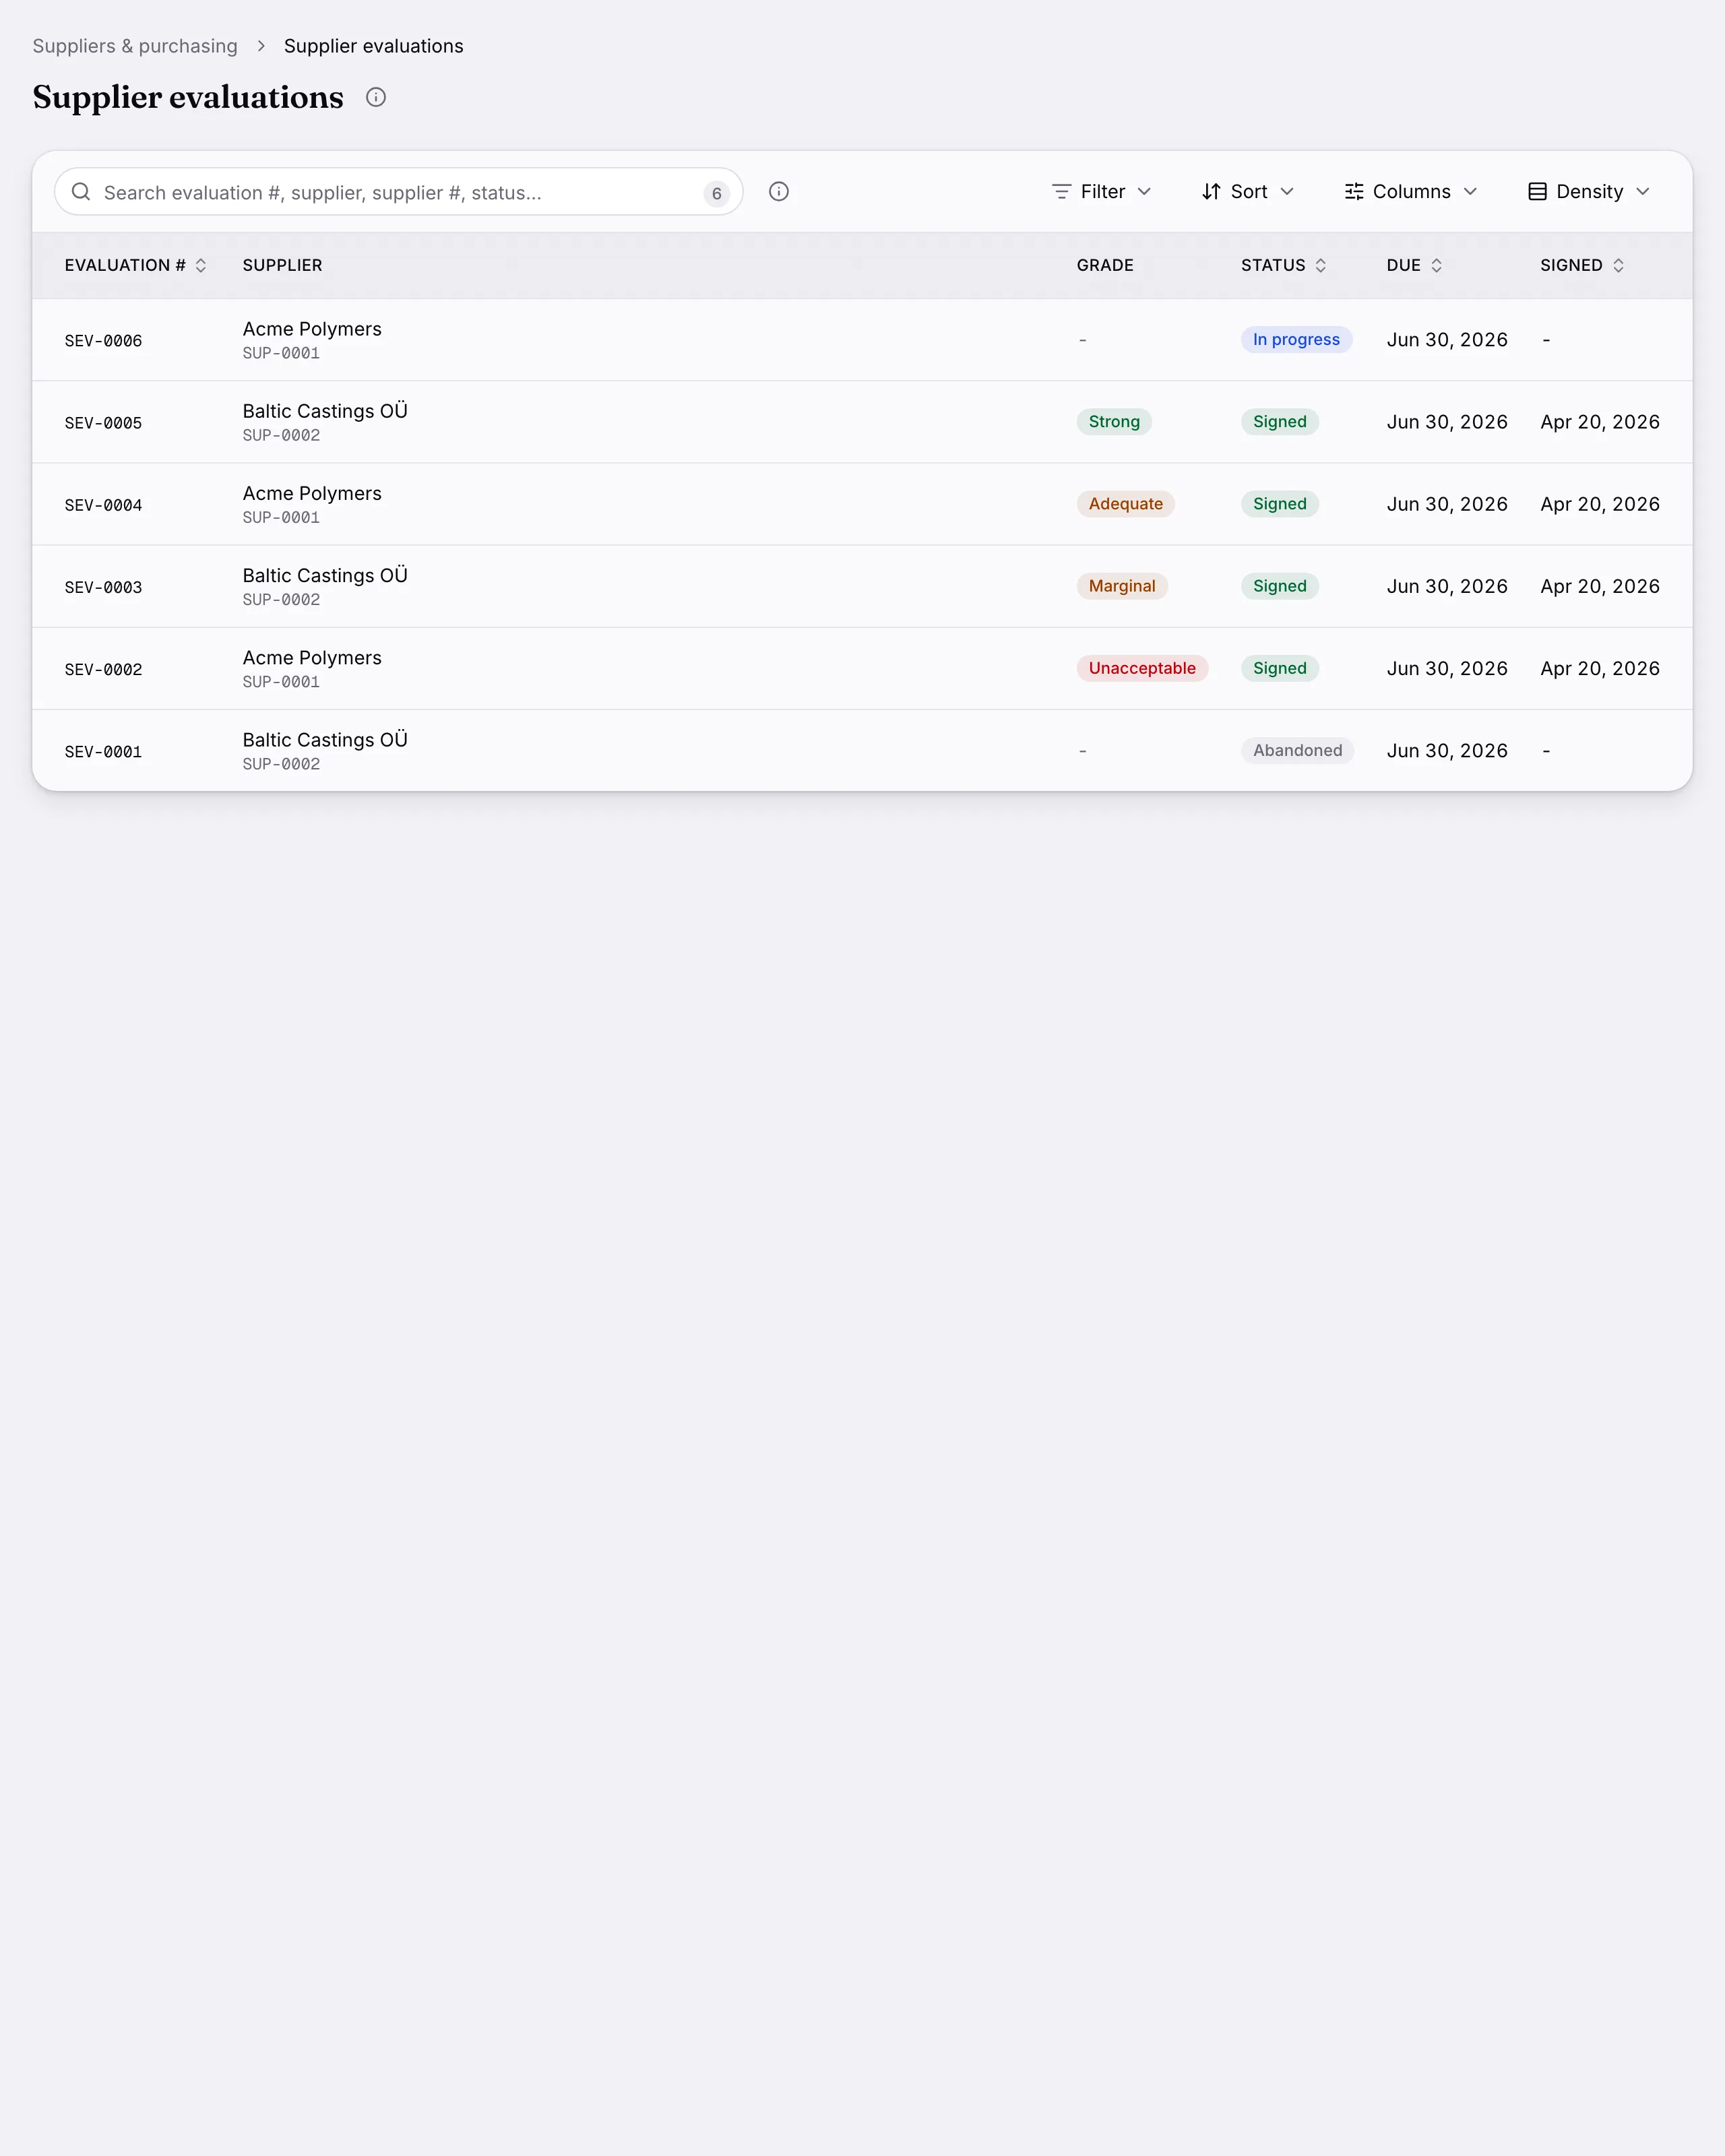Click SUP-0002 under SEV-0001 row
This screenshot has width=1725, height=2156.
[281, 764]
